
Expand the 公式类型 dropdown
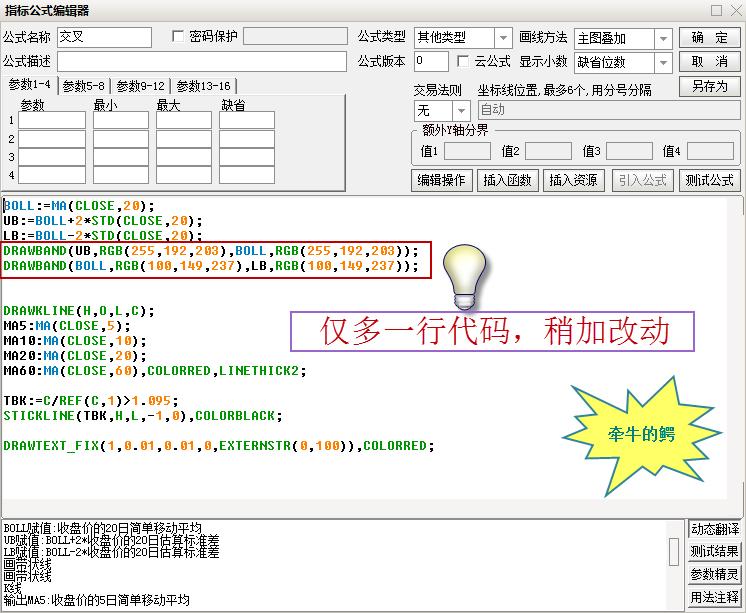point(502,38)
